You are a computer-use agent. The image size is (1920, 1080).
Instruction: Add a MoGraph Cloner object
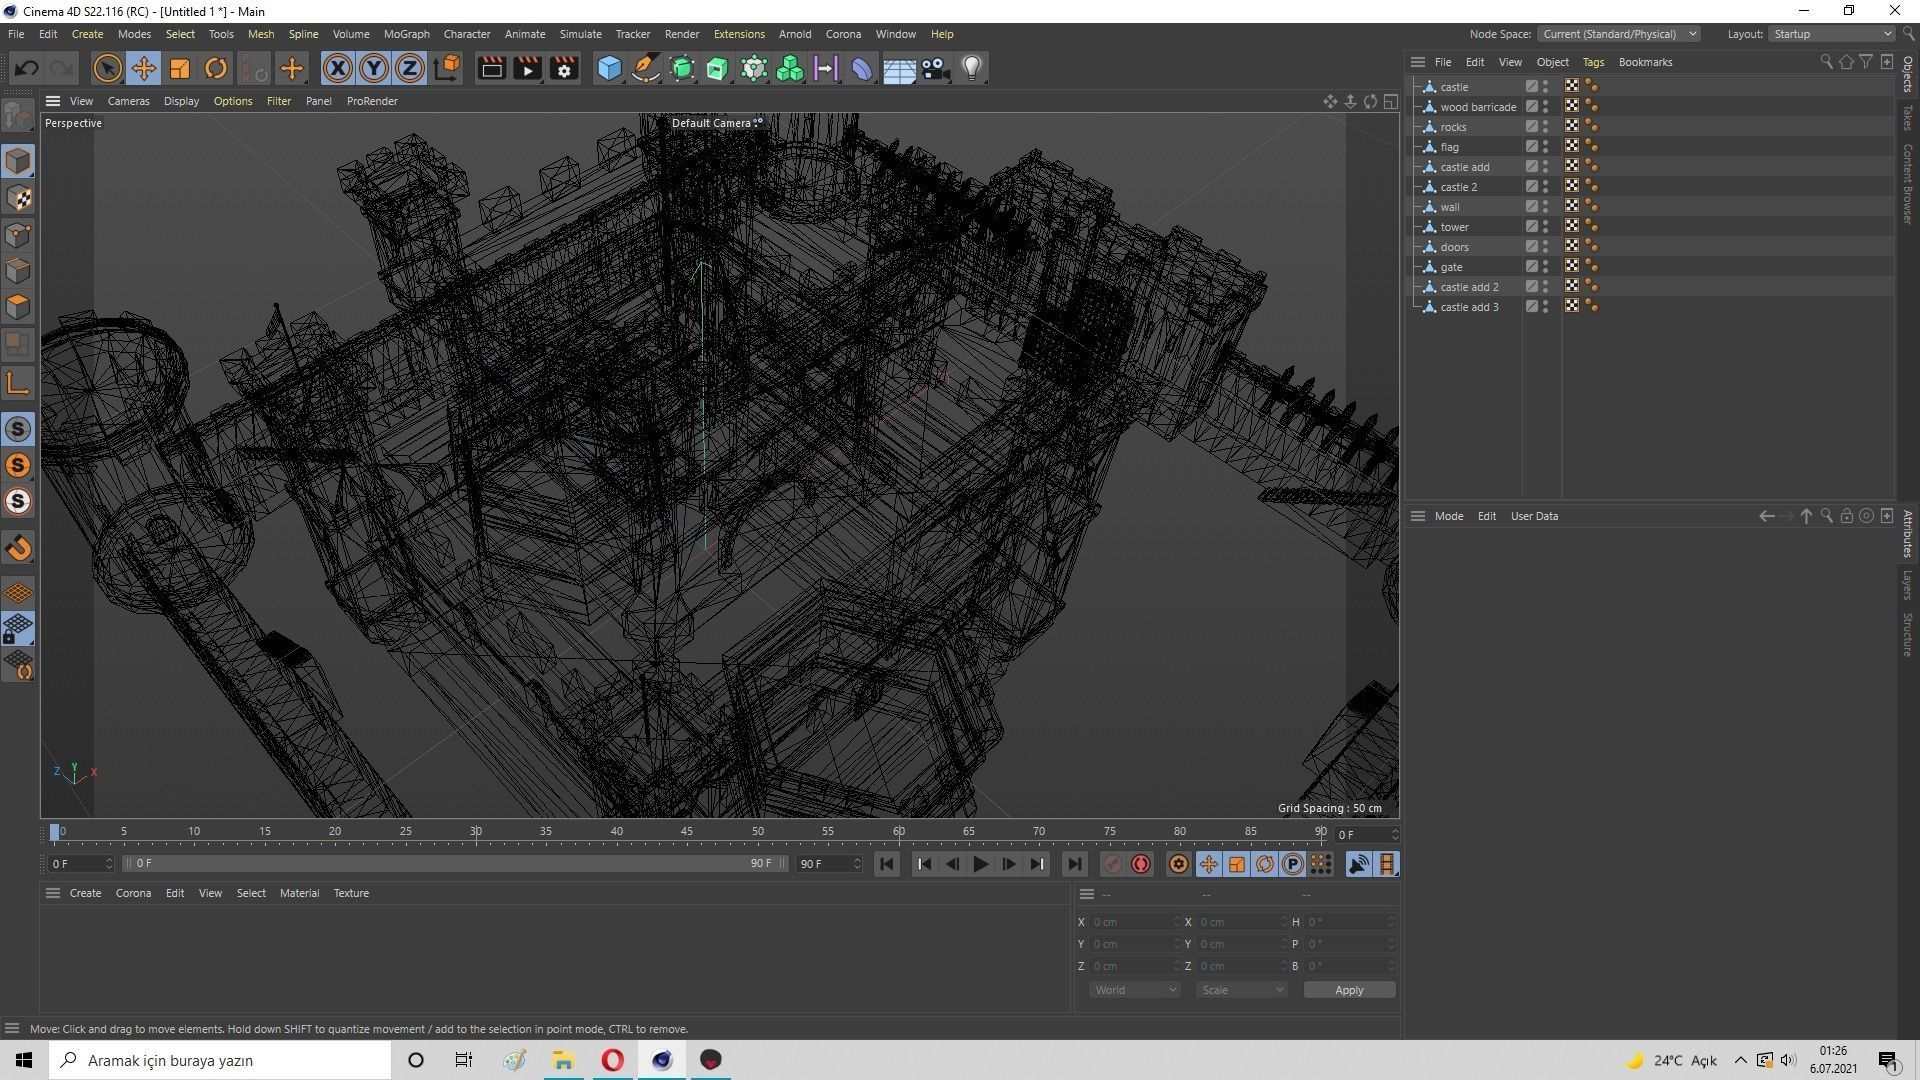(790, 68)
